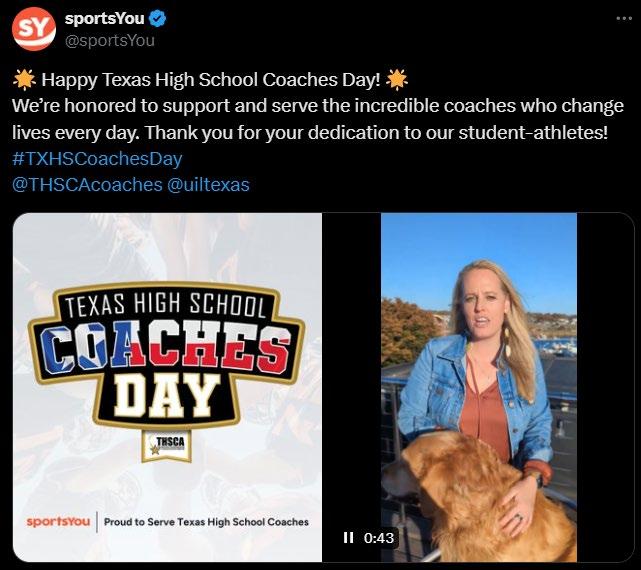Click the first sun emoji in tweet
641x570 pixels.
[24, 80]
